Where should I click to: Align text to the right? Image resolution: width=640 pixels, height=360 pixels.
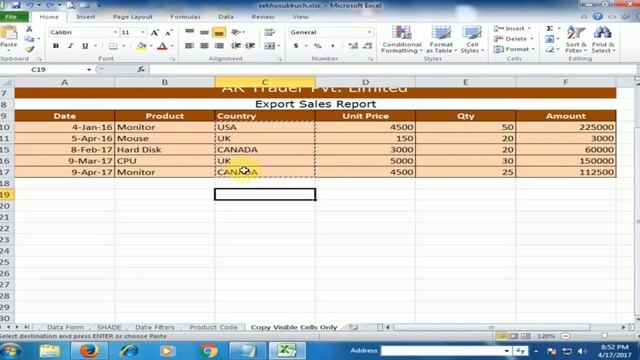pyautogui.click(x=219, y=46)
